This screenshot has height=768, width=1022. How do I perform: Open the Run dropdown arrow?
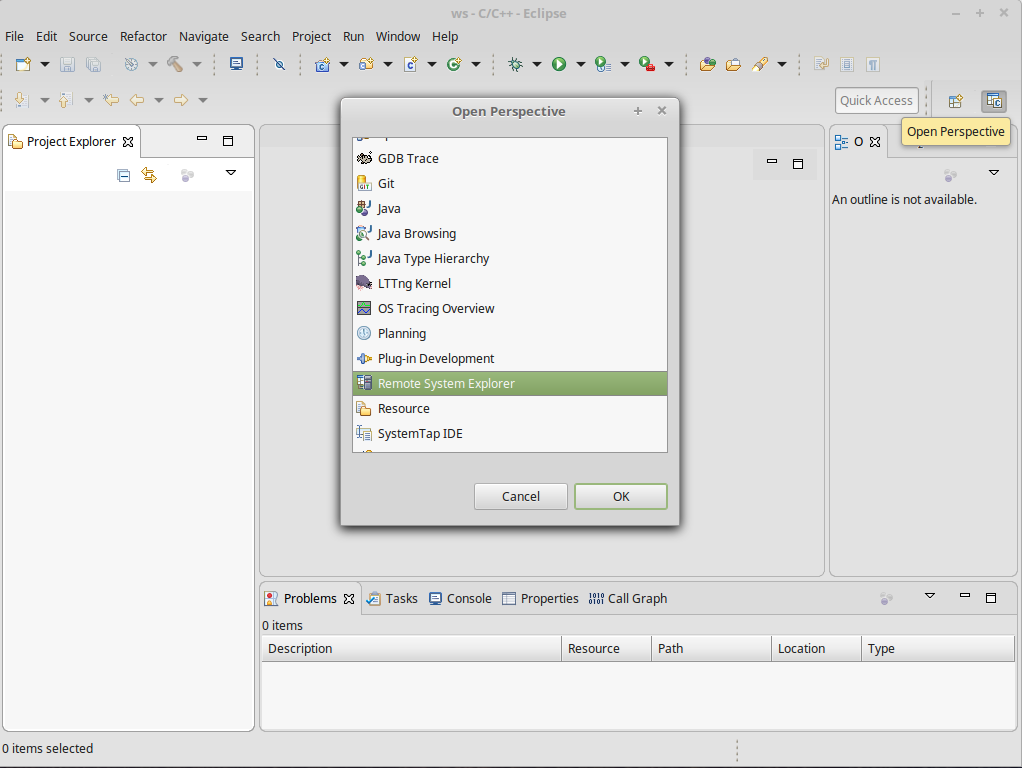(581, 64)
